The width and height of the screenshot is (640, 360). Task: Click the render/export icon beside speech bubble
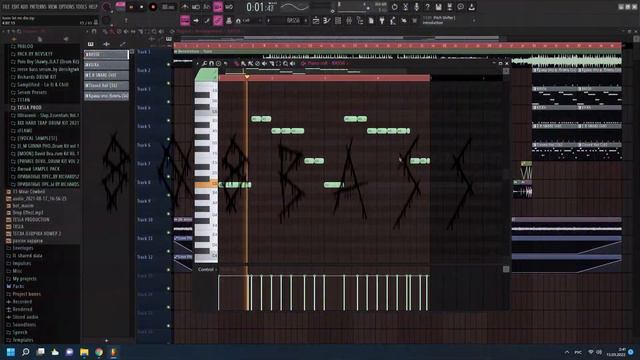471,7
